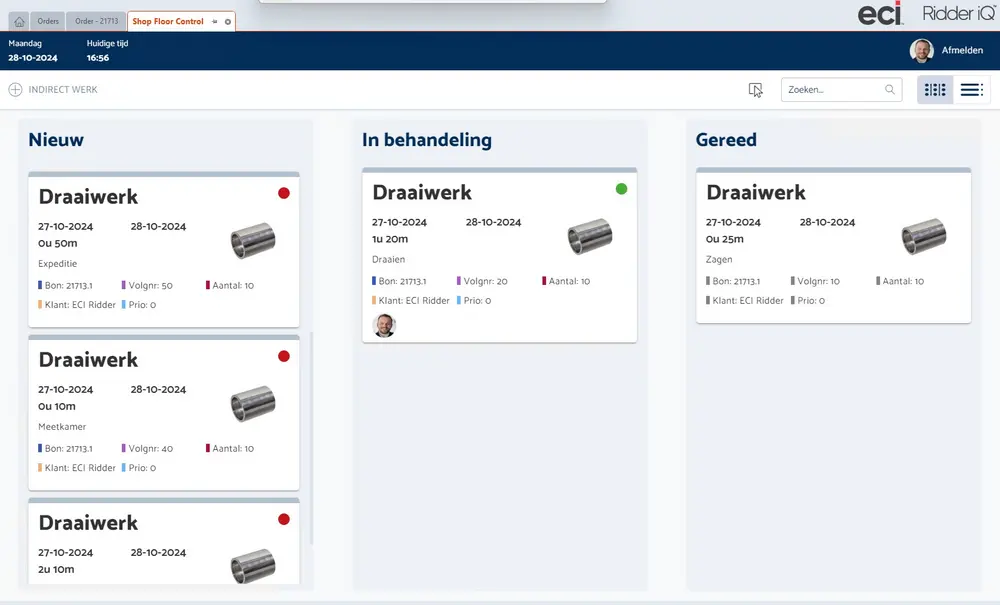Click the green status dot on Draaien card
This screenshot has width=1000, height=605.
[x=621, y=189]
